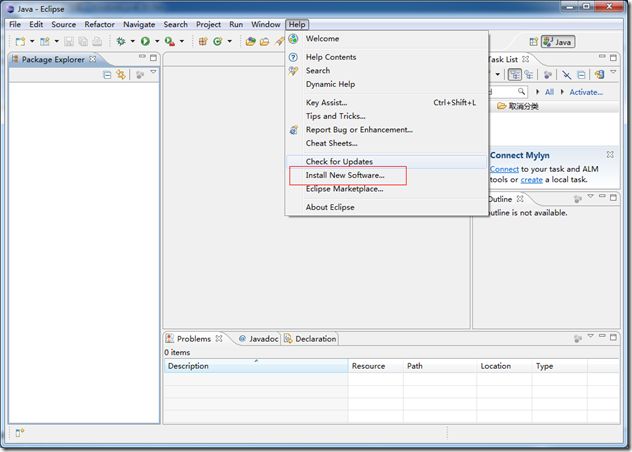This screenshot has height=452, width=632.
Task: Choose Report Bug or Enhancement... menu entry
Action: pos(387,129)
